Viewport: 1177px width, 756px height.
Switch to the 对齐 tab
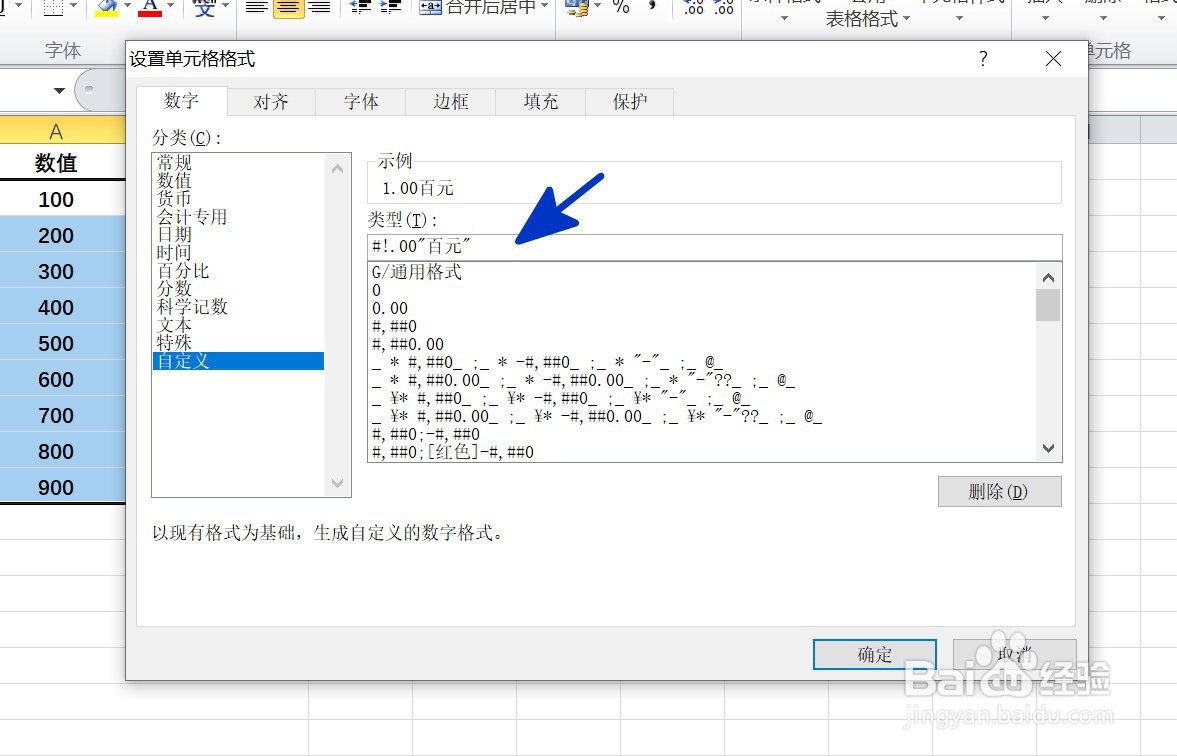271,101
